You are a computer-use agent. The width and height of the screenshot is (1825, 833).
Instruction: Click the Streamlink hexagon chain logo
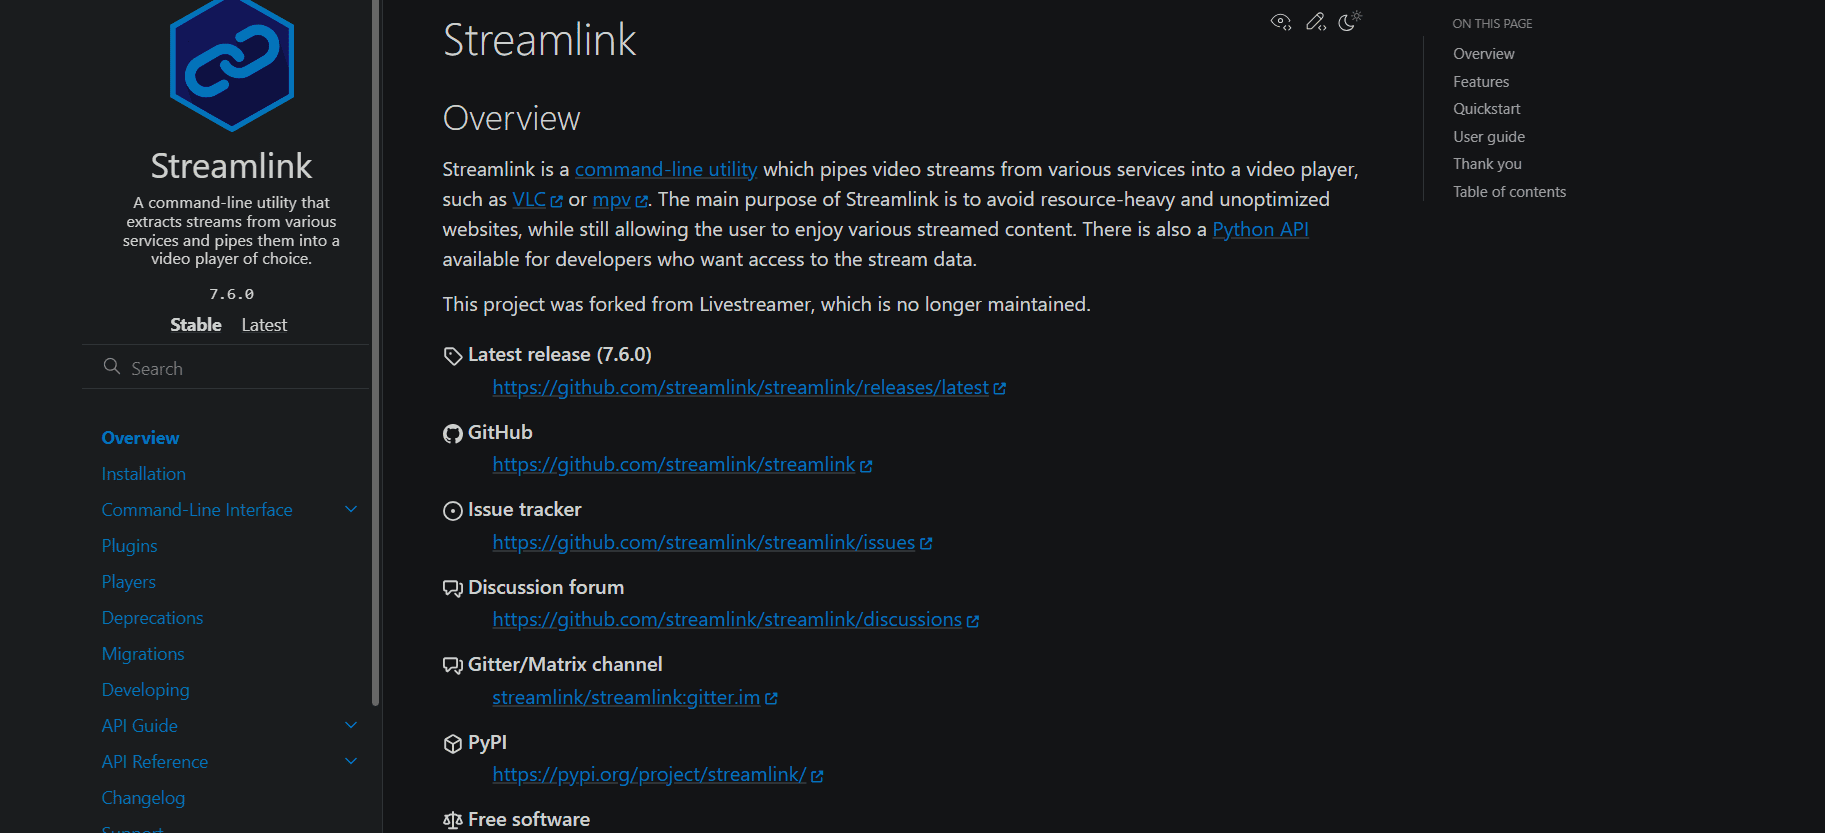(232, 65)
